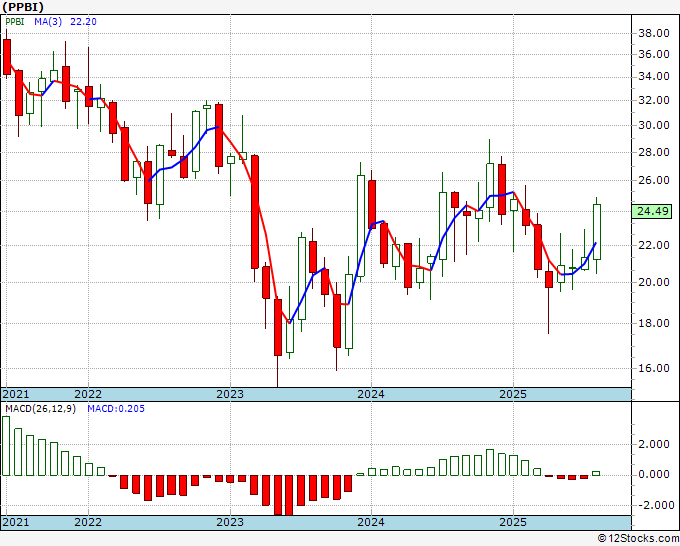The image size is (680, 546).
Task: Click the 18.00 price axis label
Action: [654, 323]
